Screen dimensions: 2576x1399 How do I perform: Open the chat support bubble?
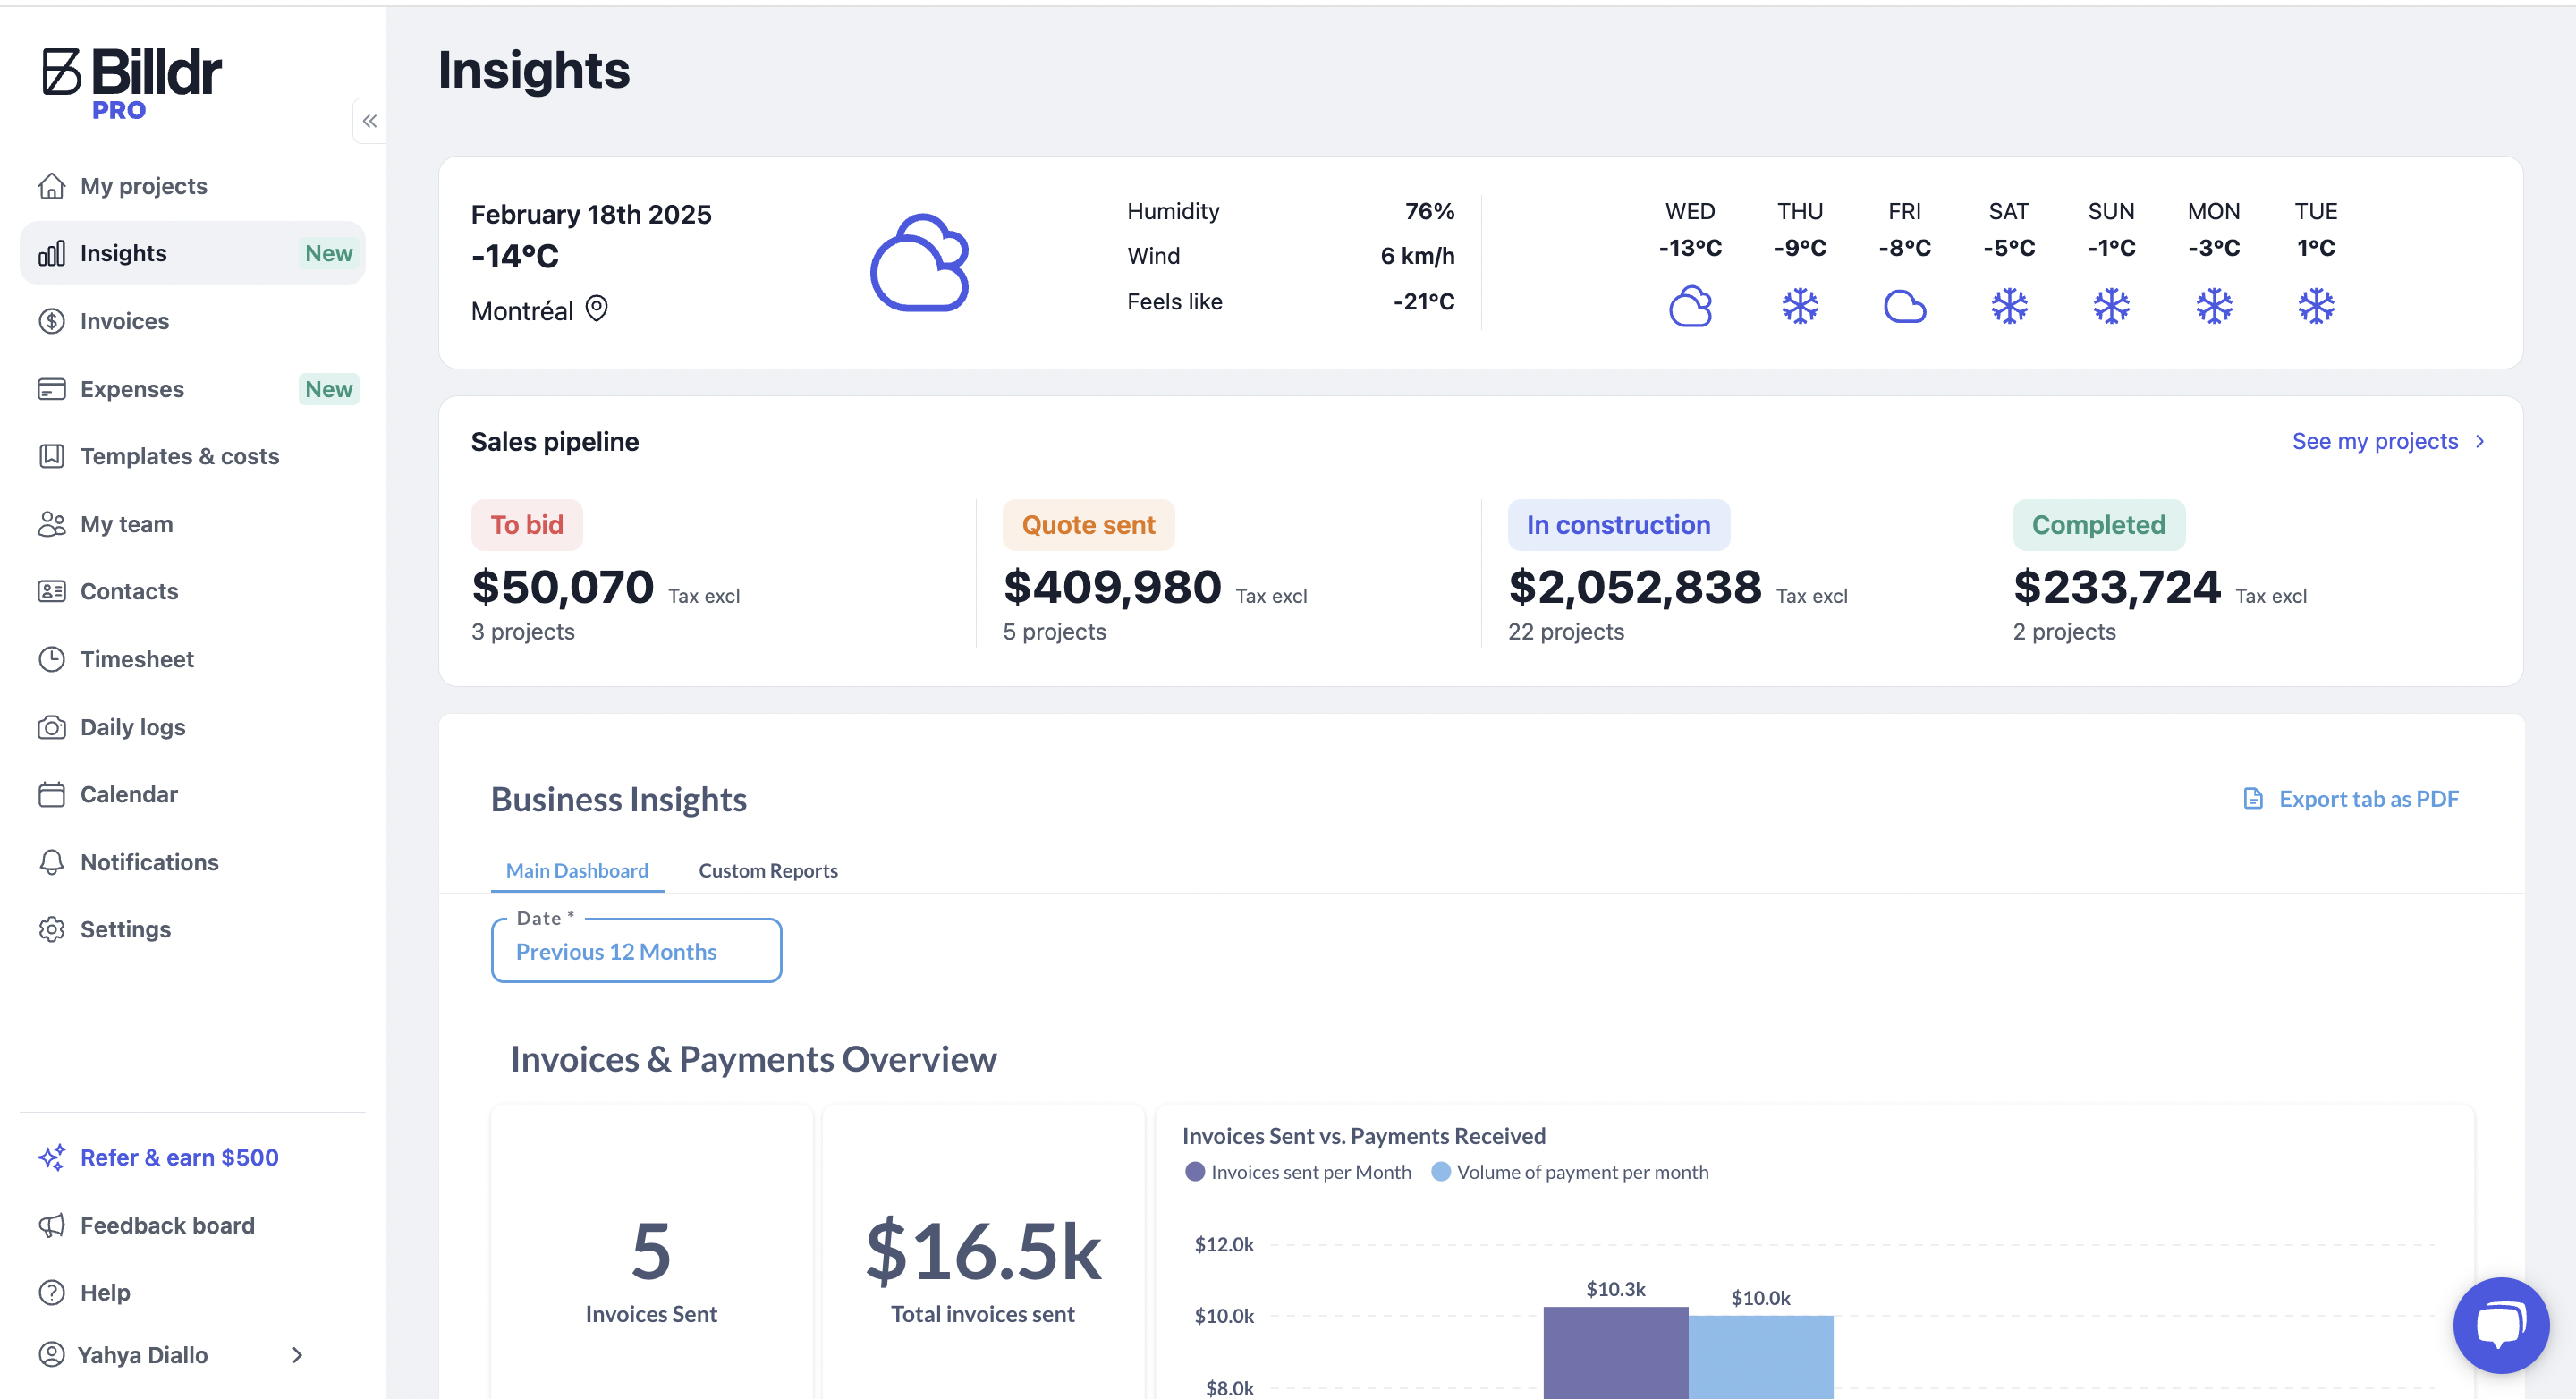(2500, 1325)
